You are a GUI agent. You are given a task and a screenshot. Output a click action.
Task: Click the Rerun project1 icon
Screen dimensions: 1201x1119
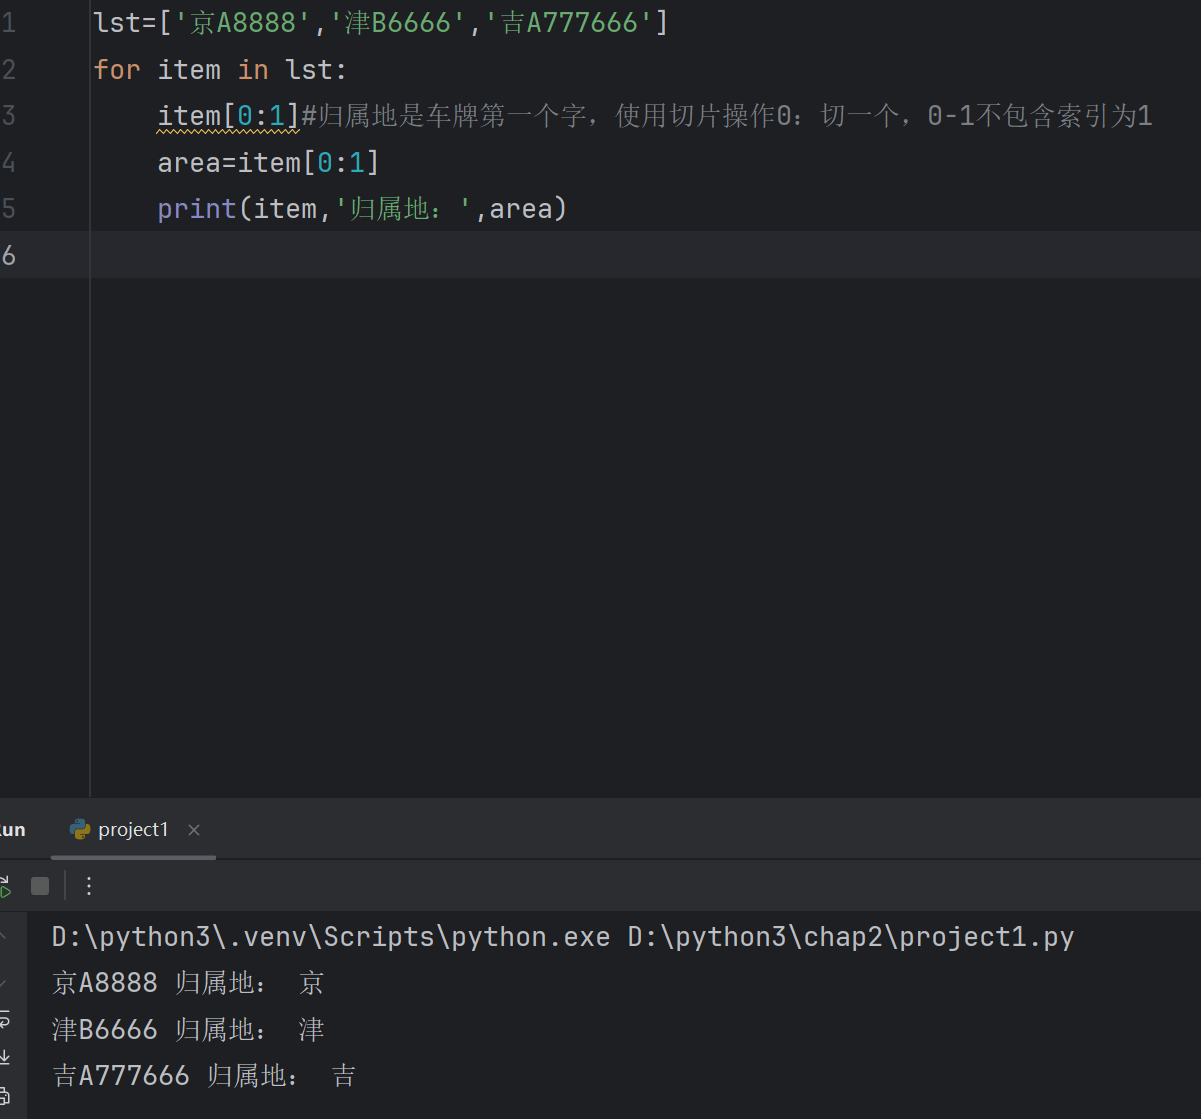coord(4,886)
